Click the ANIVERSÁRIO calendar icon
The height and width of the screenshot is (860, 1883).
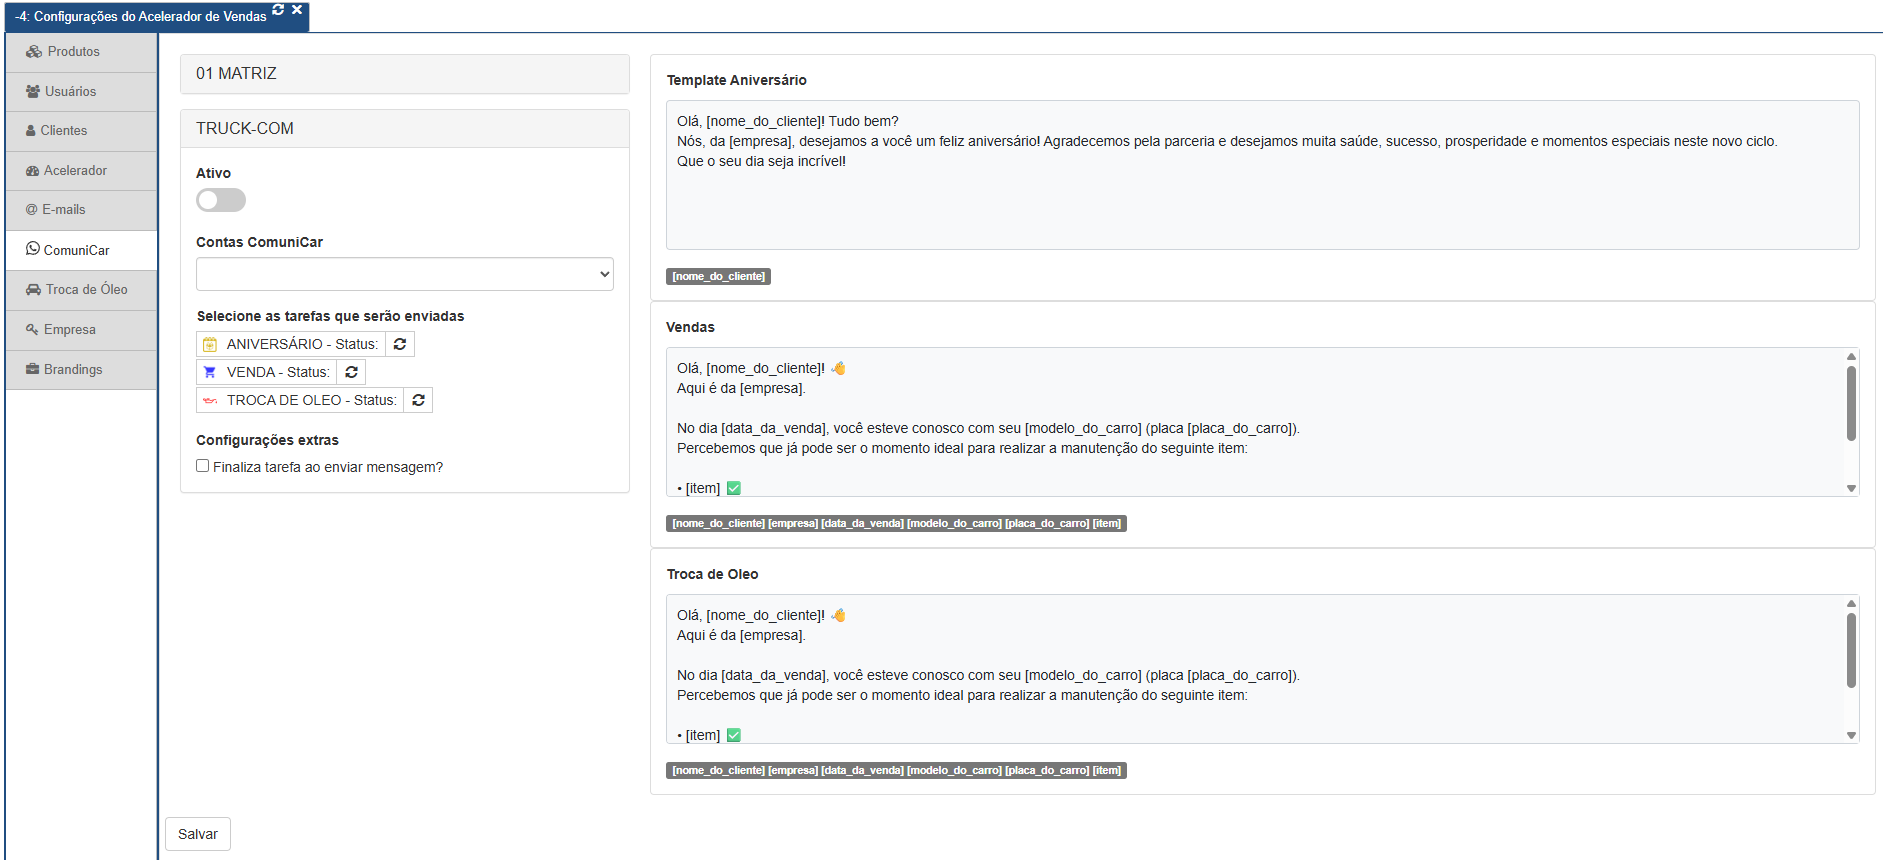[x=210, y=344]
